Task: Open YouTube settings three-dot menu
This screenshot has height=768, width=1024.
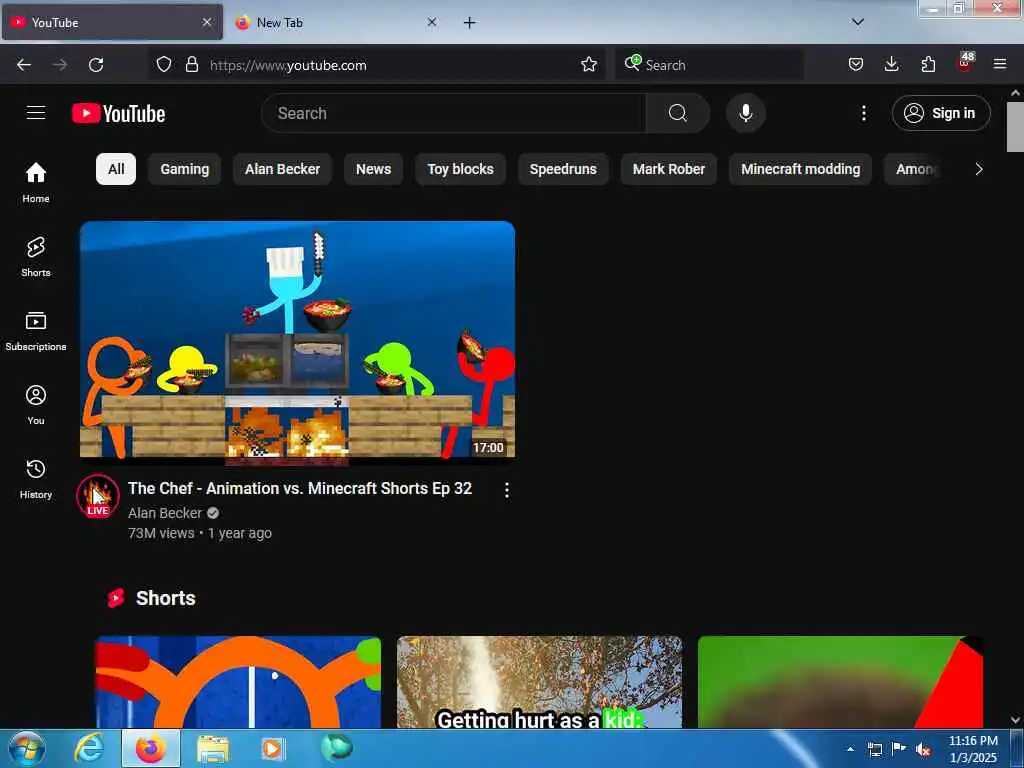Action: (863, 113)
